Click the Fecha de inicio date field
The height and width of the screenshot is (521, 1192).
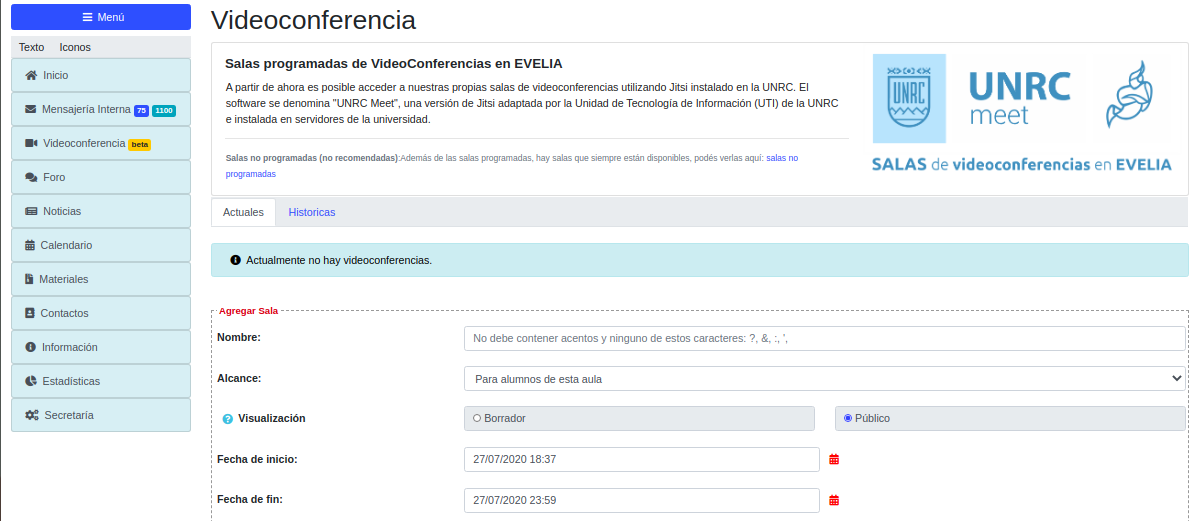(x=642, y=459)
